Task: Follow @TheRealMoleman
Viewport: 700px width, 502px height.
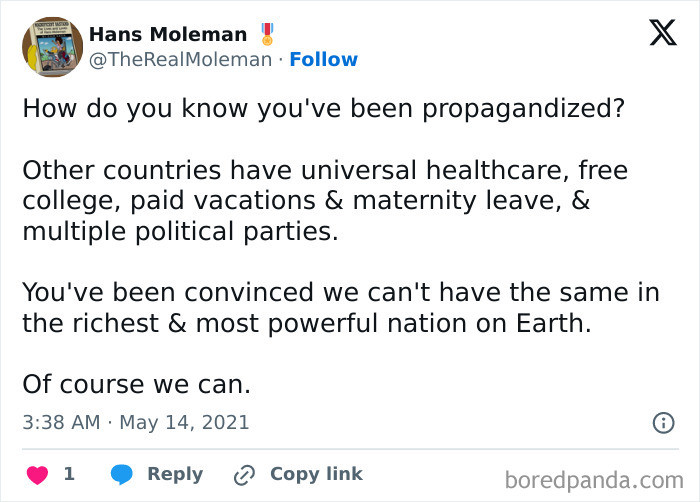Action: point(324,59)
